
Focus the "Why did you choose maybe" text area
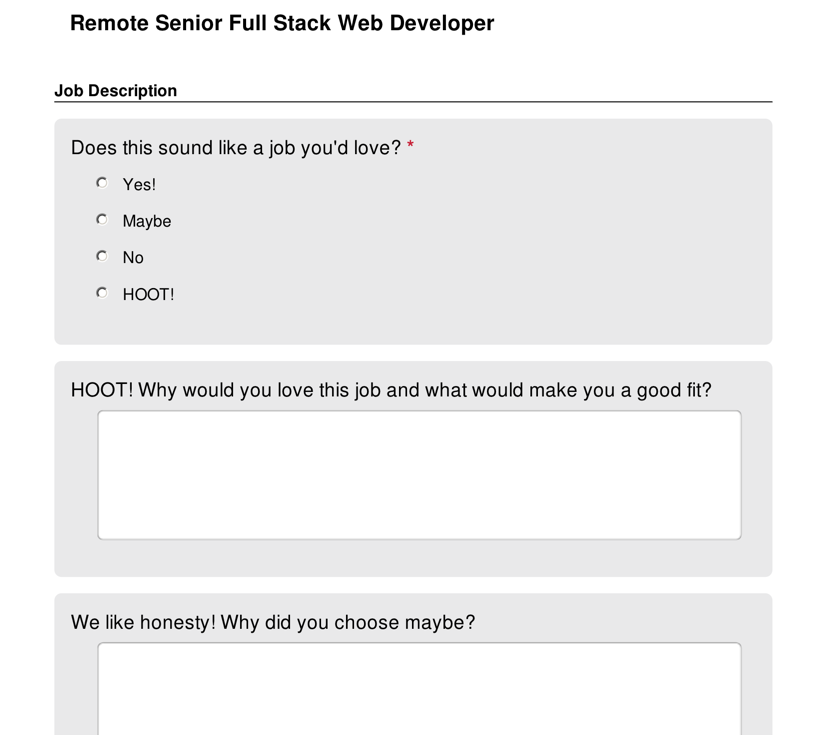pos(419,689)
